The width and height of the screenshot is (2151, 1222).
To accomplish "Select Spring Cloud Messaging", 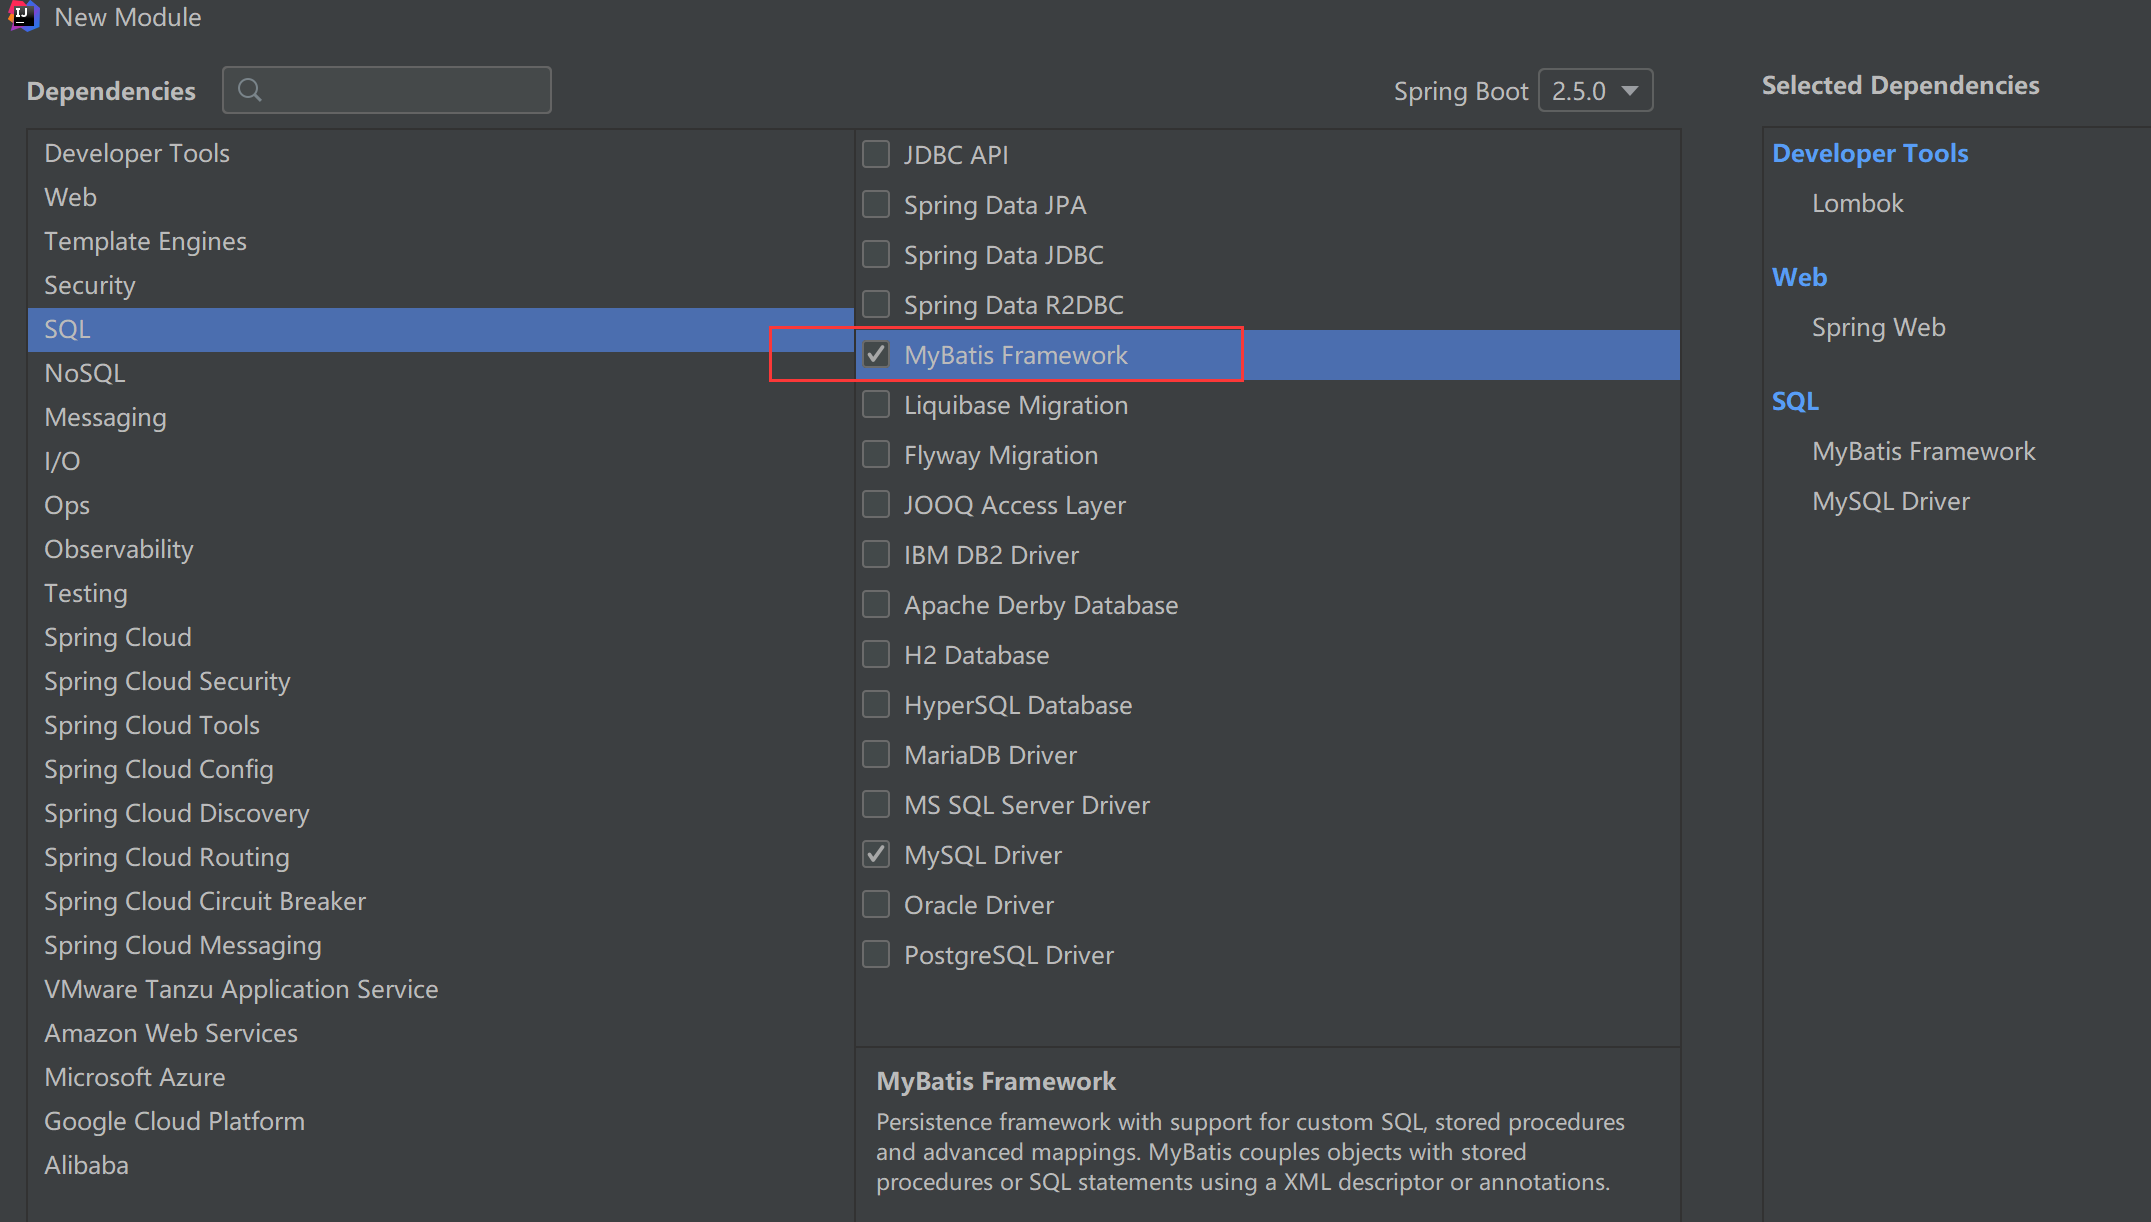I will pos(441,945).
